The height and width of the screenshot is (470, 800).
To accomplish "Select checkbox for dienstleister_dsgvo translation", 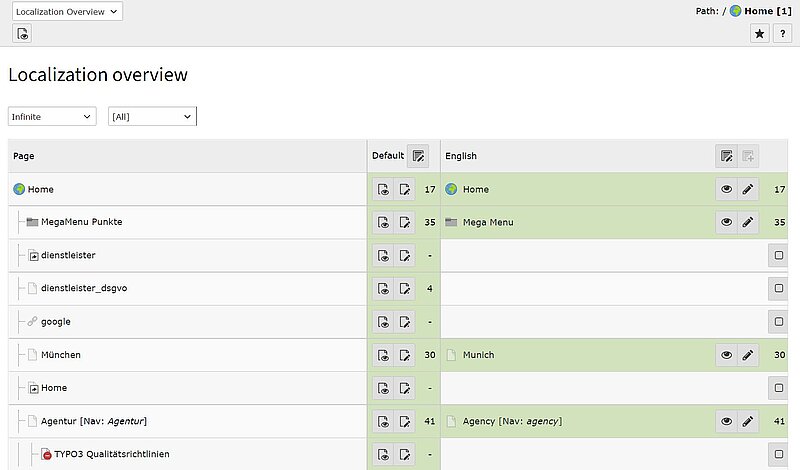I will [778, 289].
